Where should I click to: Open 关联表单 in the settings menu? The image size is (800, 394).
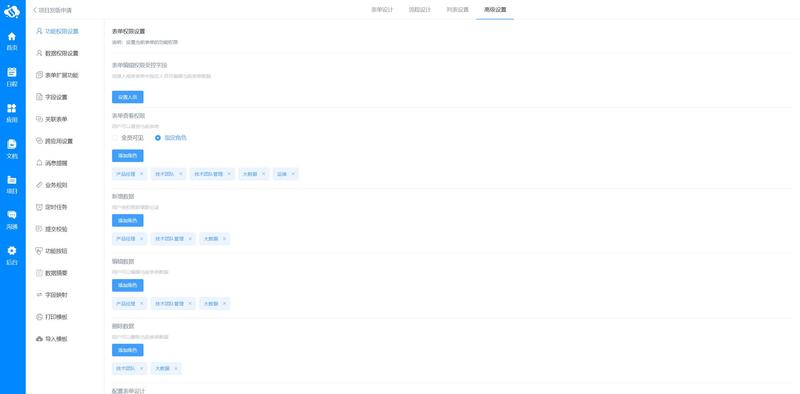click(x=52, y=119)
